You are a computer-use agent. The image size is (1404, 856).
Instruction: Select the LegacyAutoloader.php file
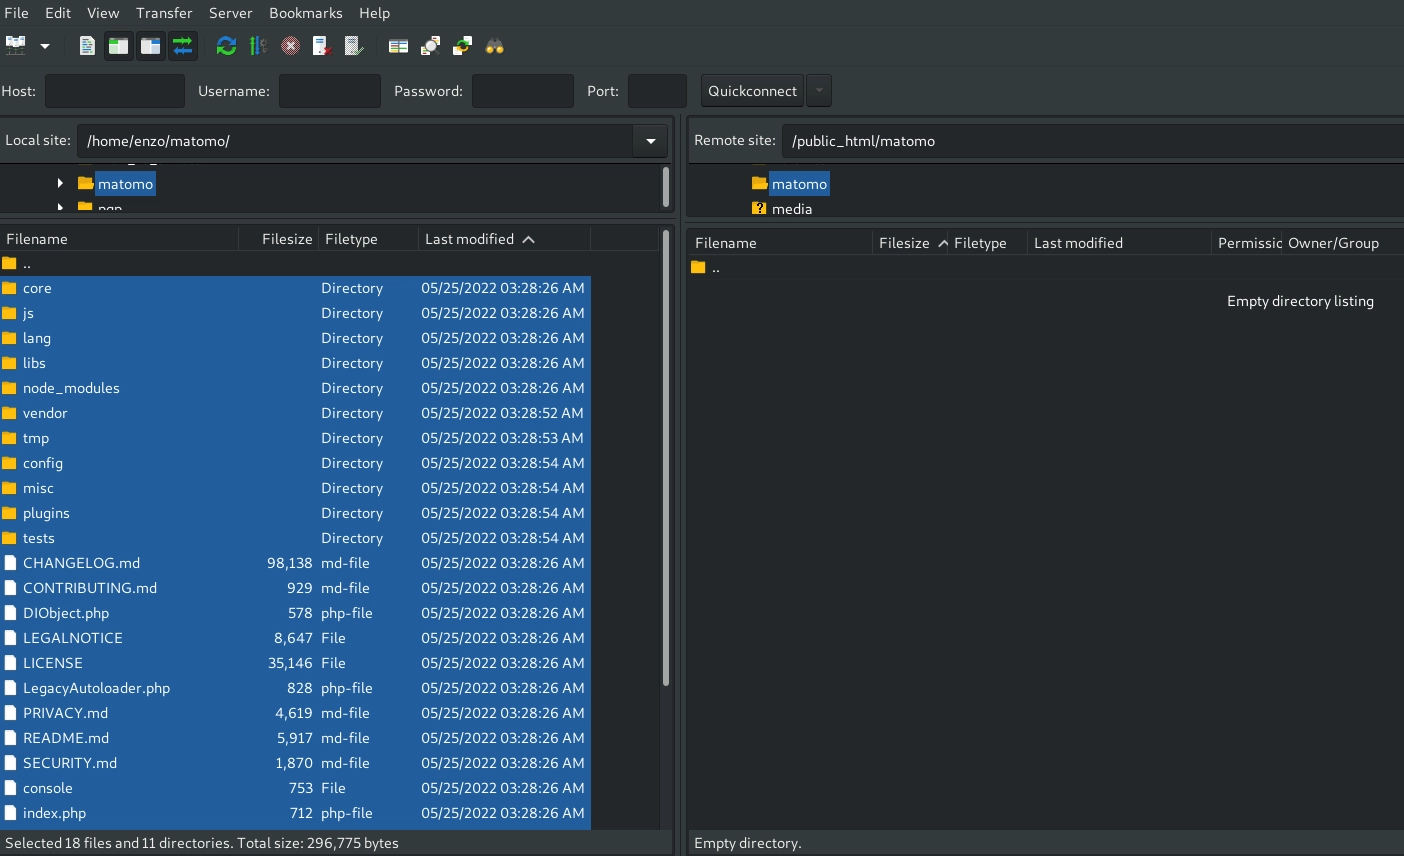295,688
